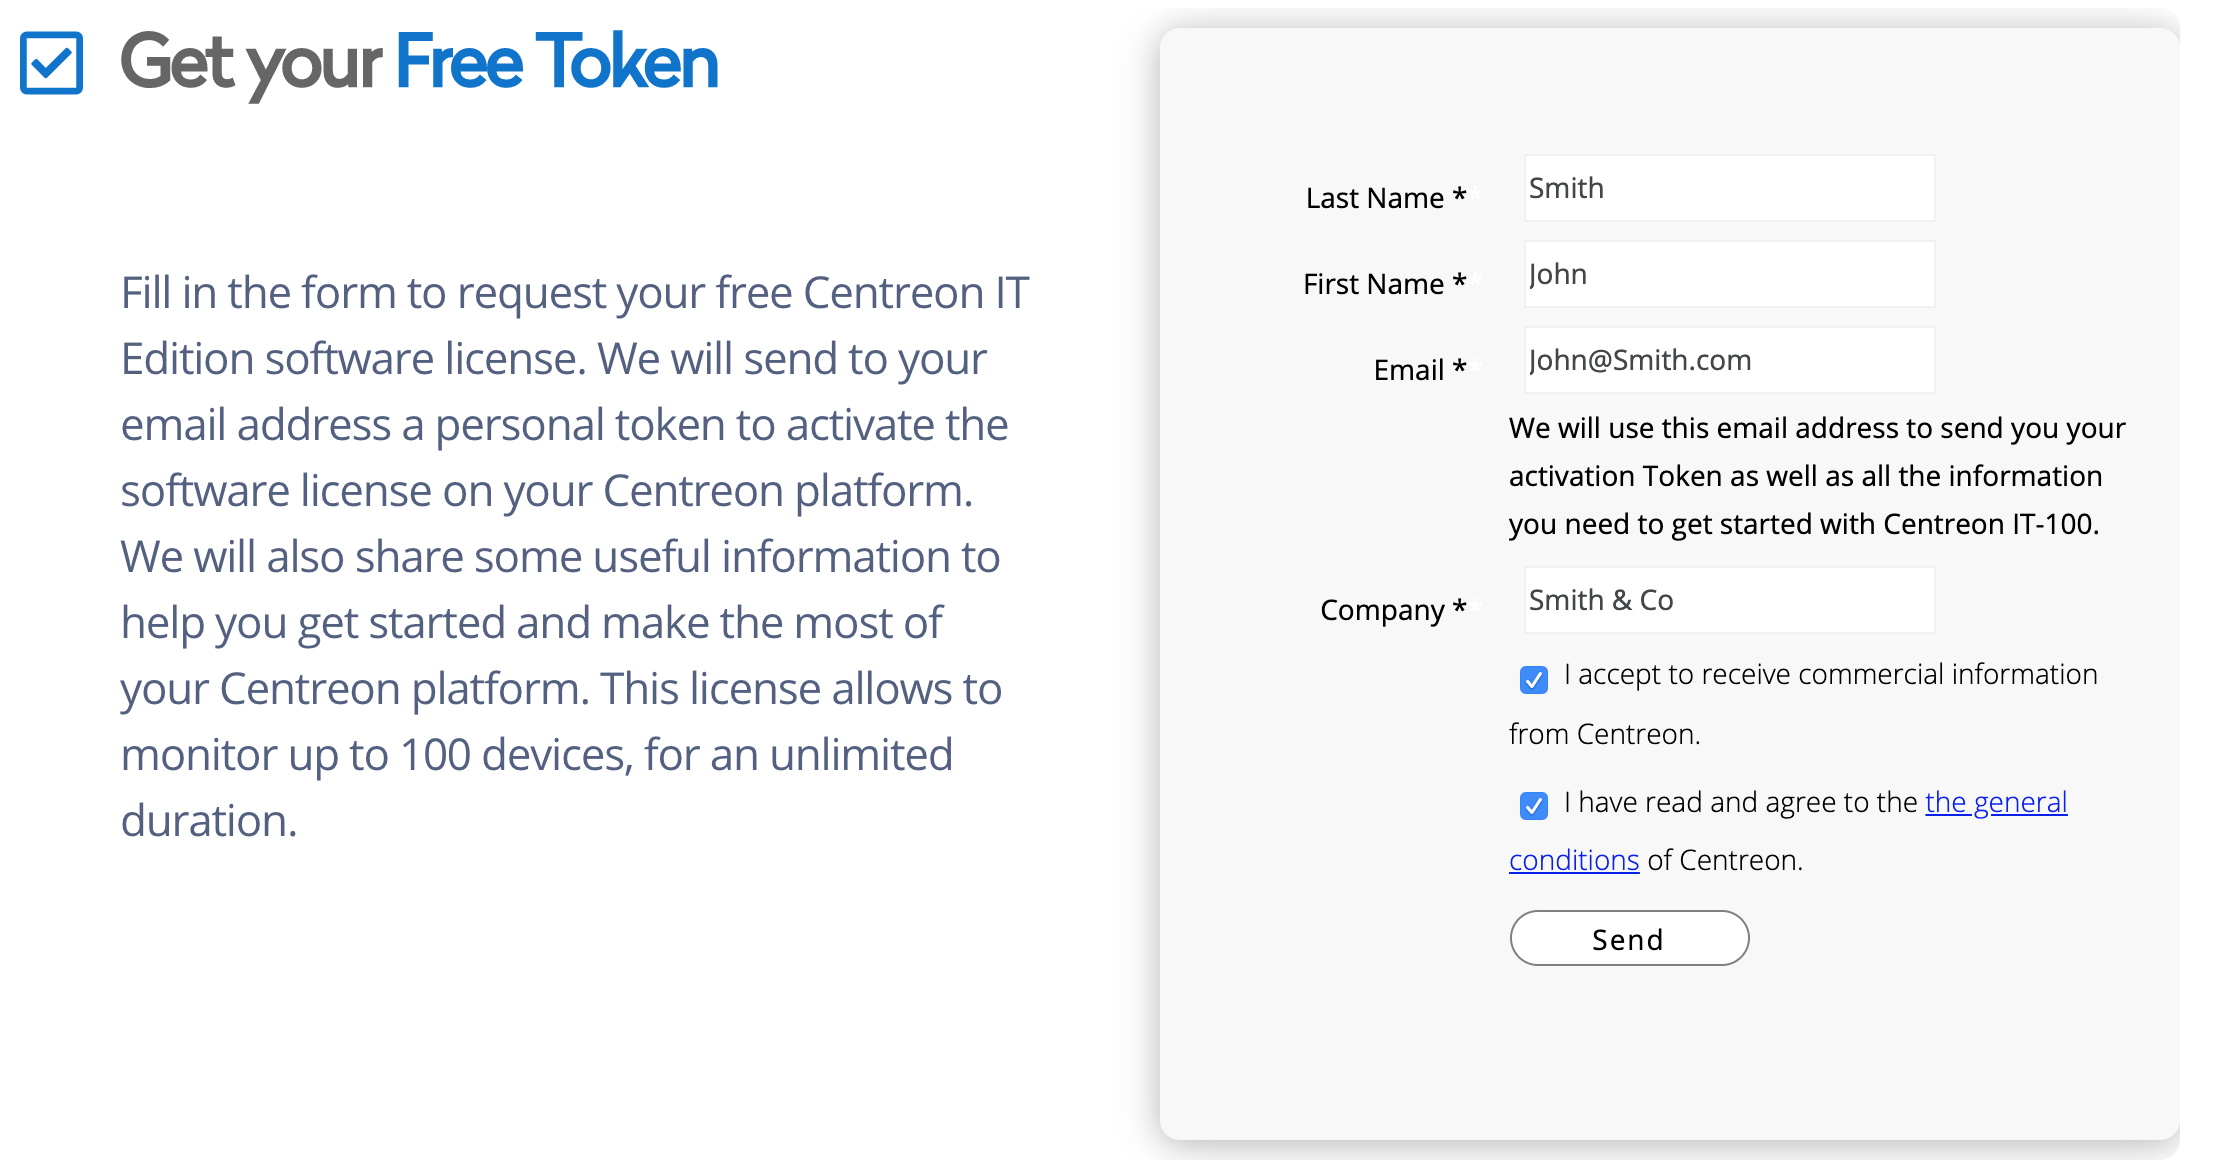Click the email helper text about activation Token
The image size is (2218, 1174).
pyautogui.click(x=1817, y=476)
